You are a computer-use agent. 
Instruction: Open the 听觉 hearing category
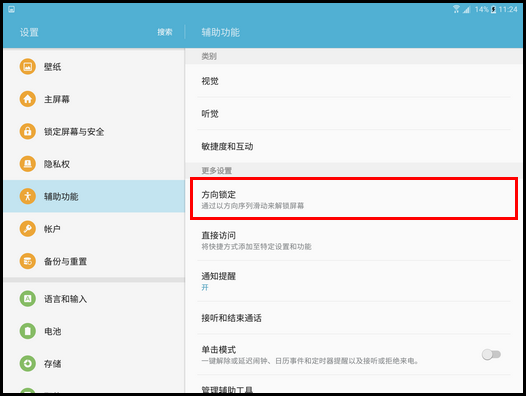tap(354, 114)
